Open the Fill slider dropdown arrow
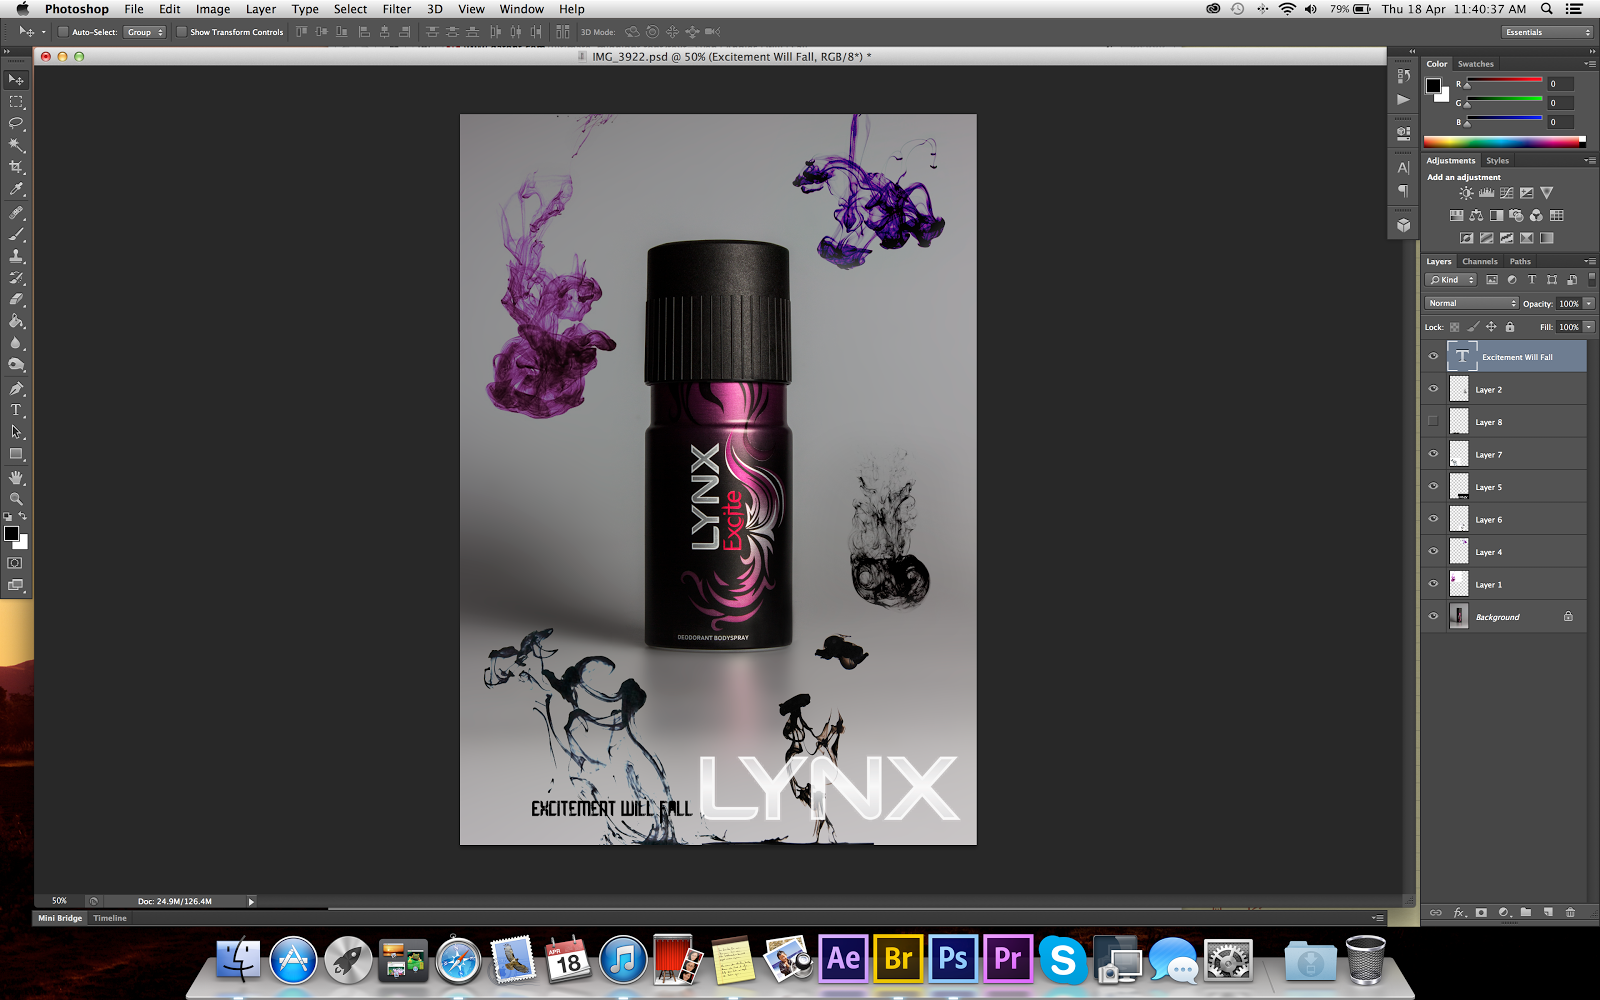The width and height of the screenshot is (1600, 1000). click(1589, 327)
